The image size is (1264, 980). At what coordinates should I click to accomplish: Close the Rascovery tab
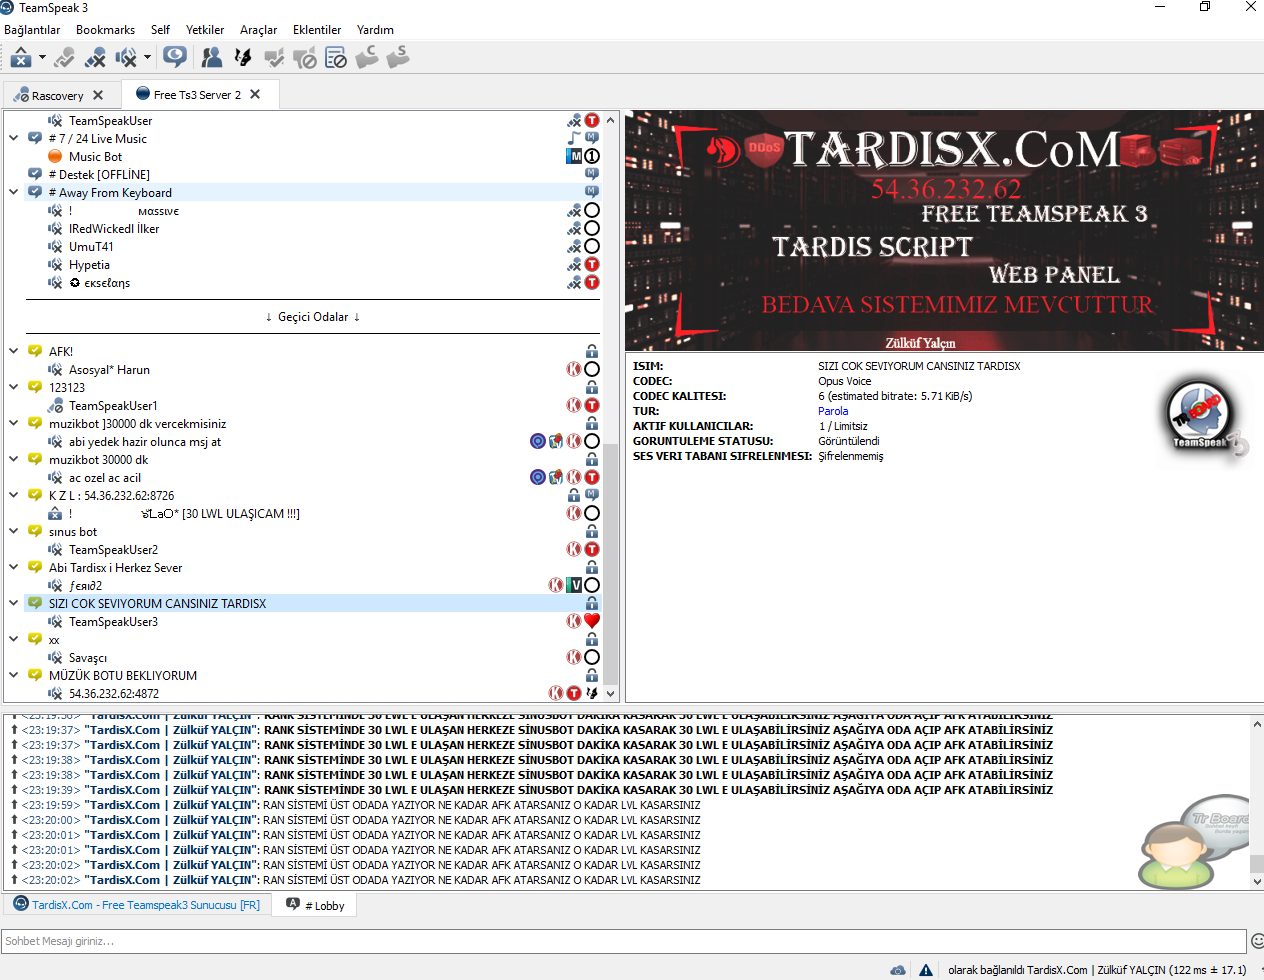(98, 95)
